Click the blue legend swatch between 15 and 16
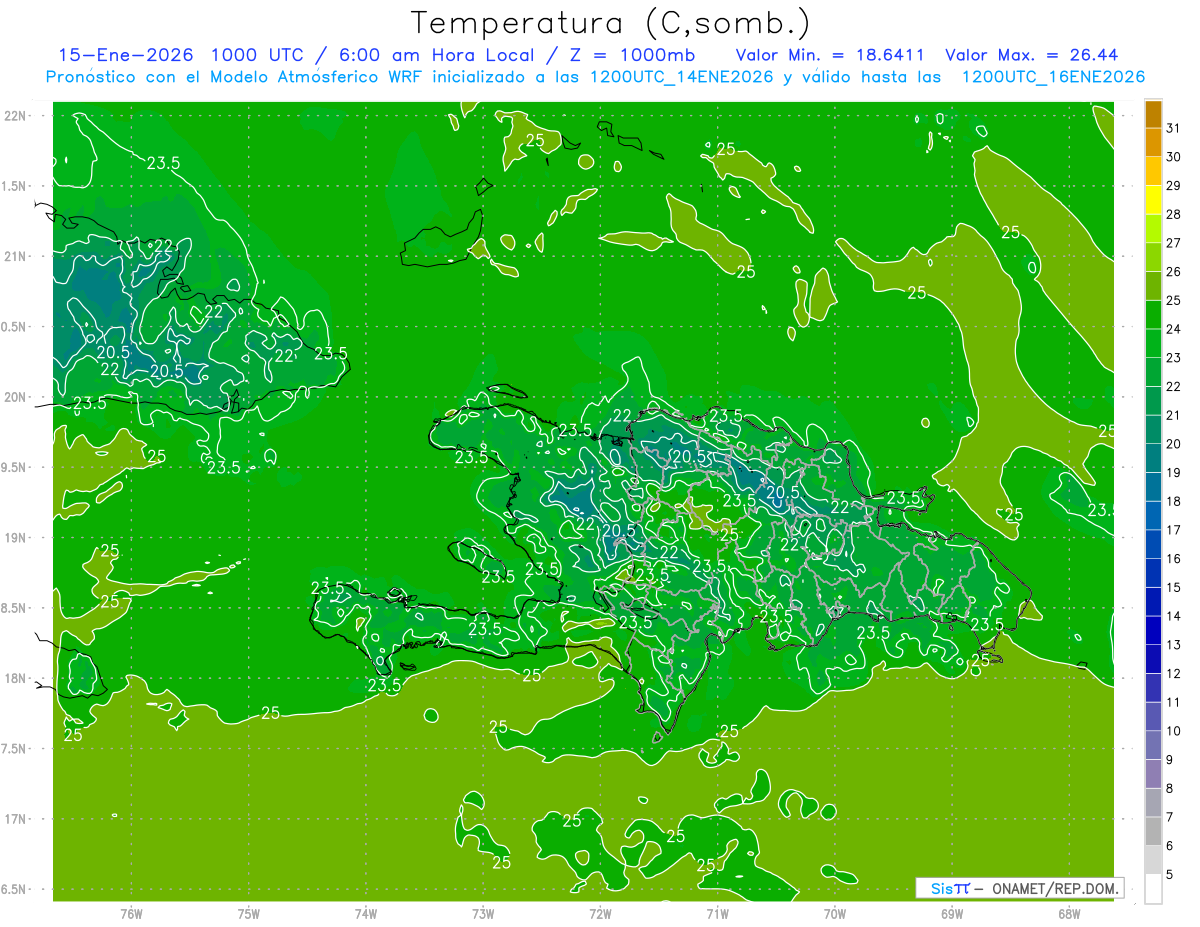The image size is (1200, 927). click(x=1153, y=573)
